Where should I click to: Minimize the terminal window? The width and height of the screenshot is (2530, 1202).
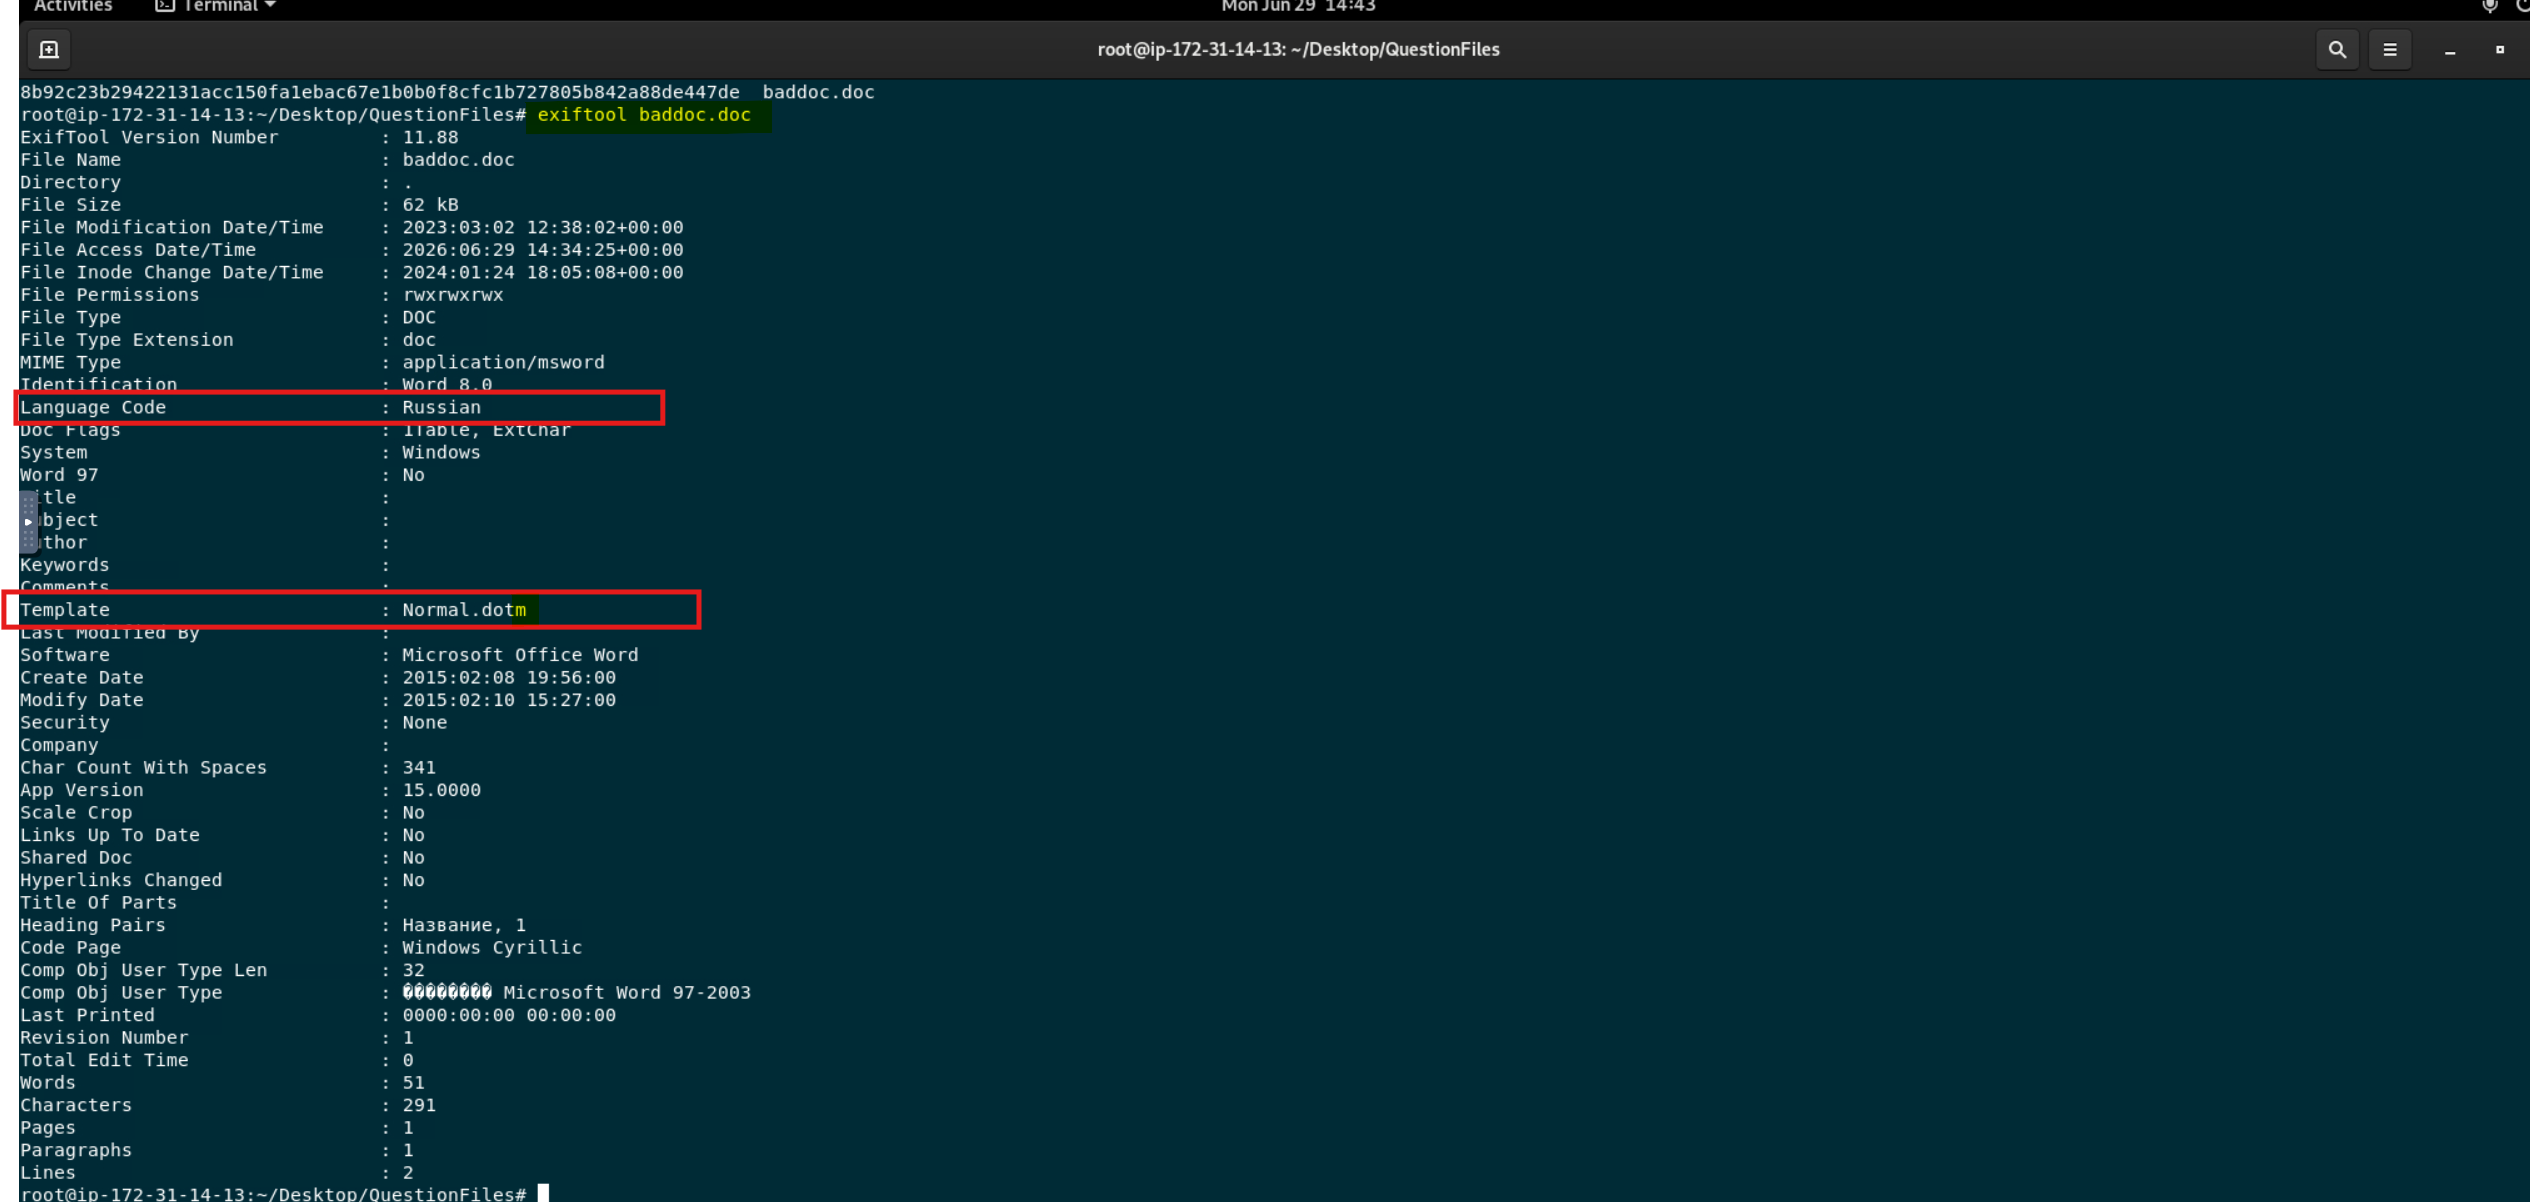[x=2450, y=50]
